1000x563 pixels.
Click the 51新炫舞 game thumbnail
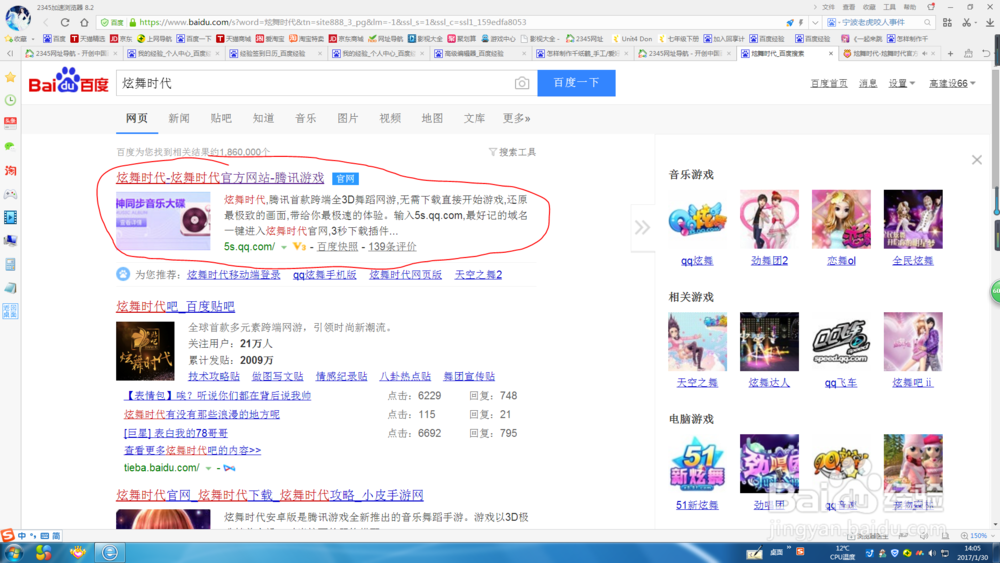click(697, 464)
